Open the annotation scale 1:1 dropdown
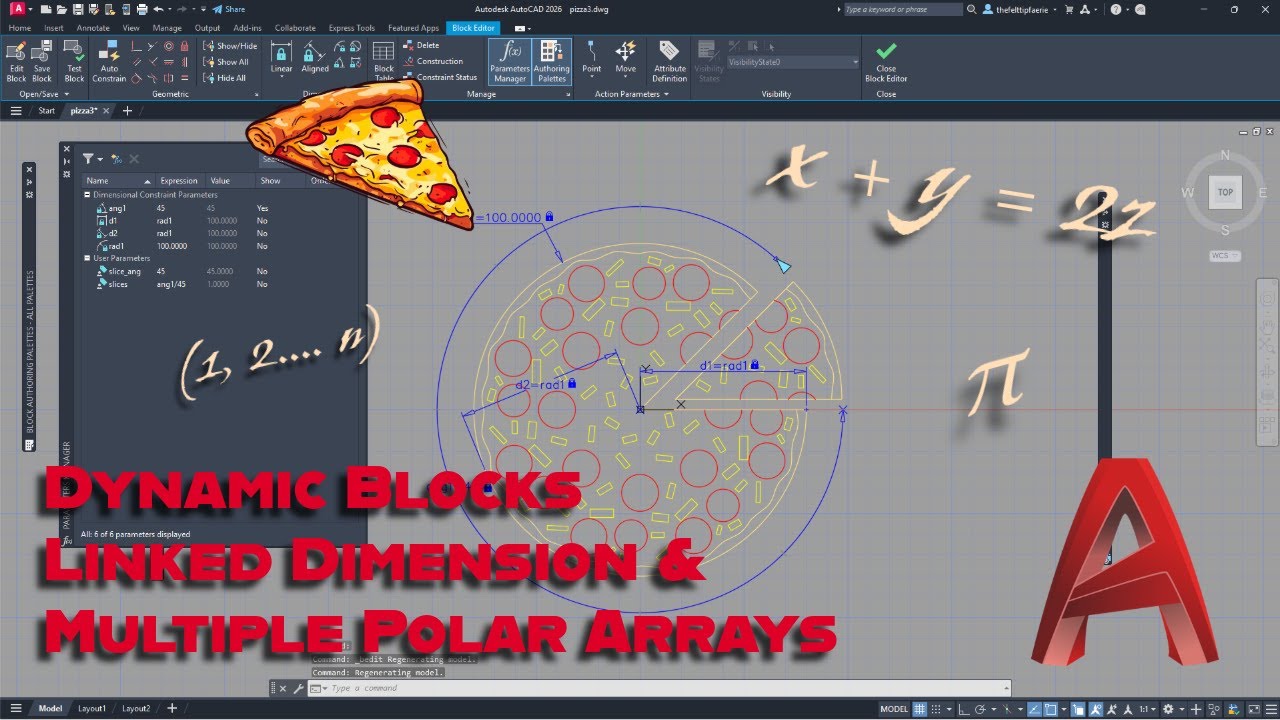1280x720 pixels. tap(1149, 709)
